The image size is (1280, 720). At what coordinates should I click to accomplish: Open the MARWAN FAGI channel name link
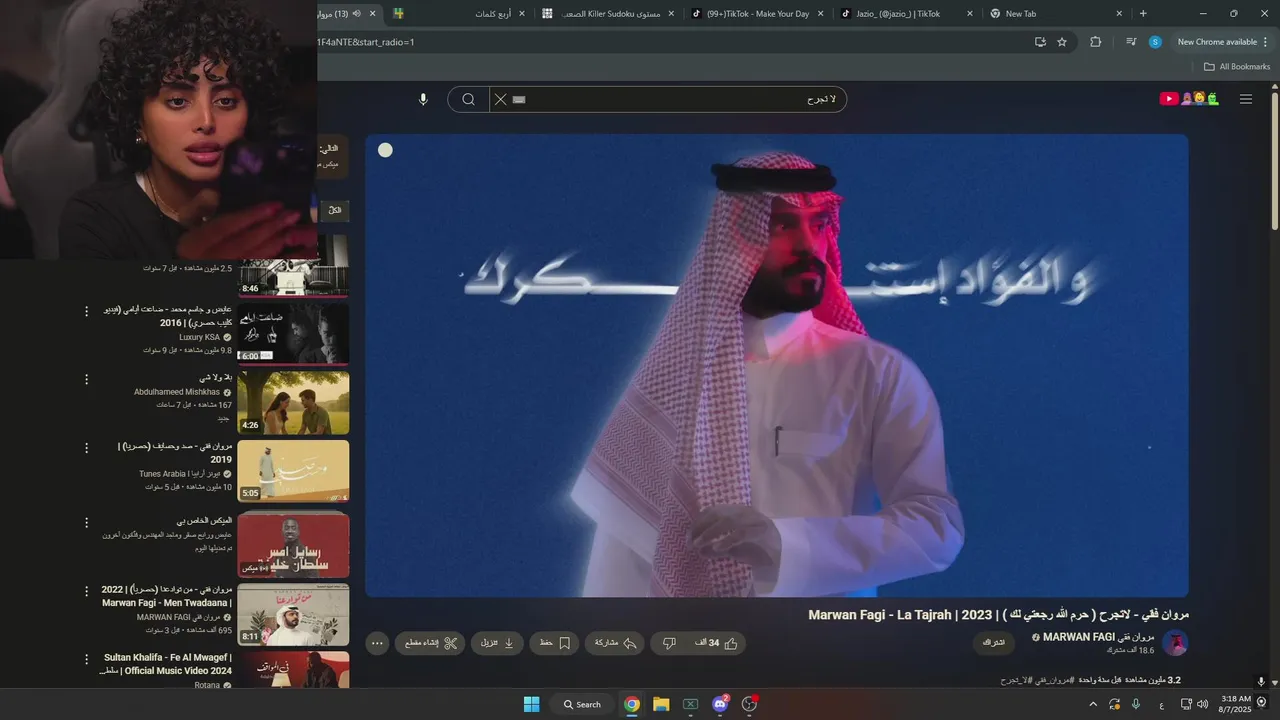[x=1098, y=637]
